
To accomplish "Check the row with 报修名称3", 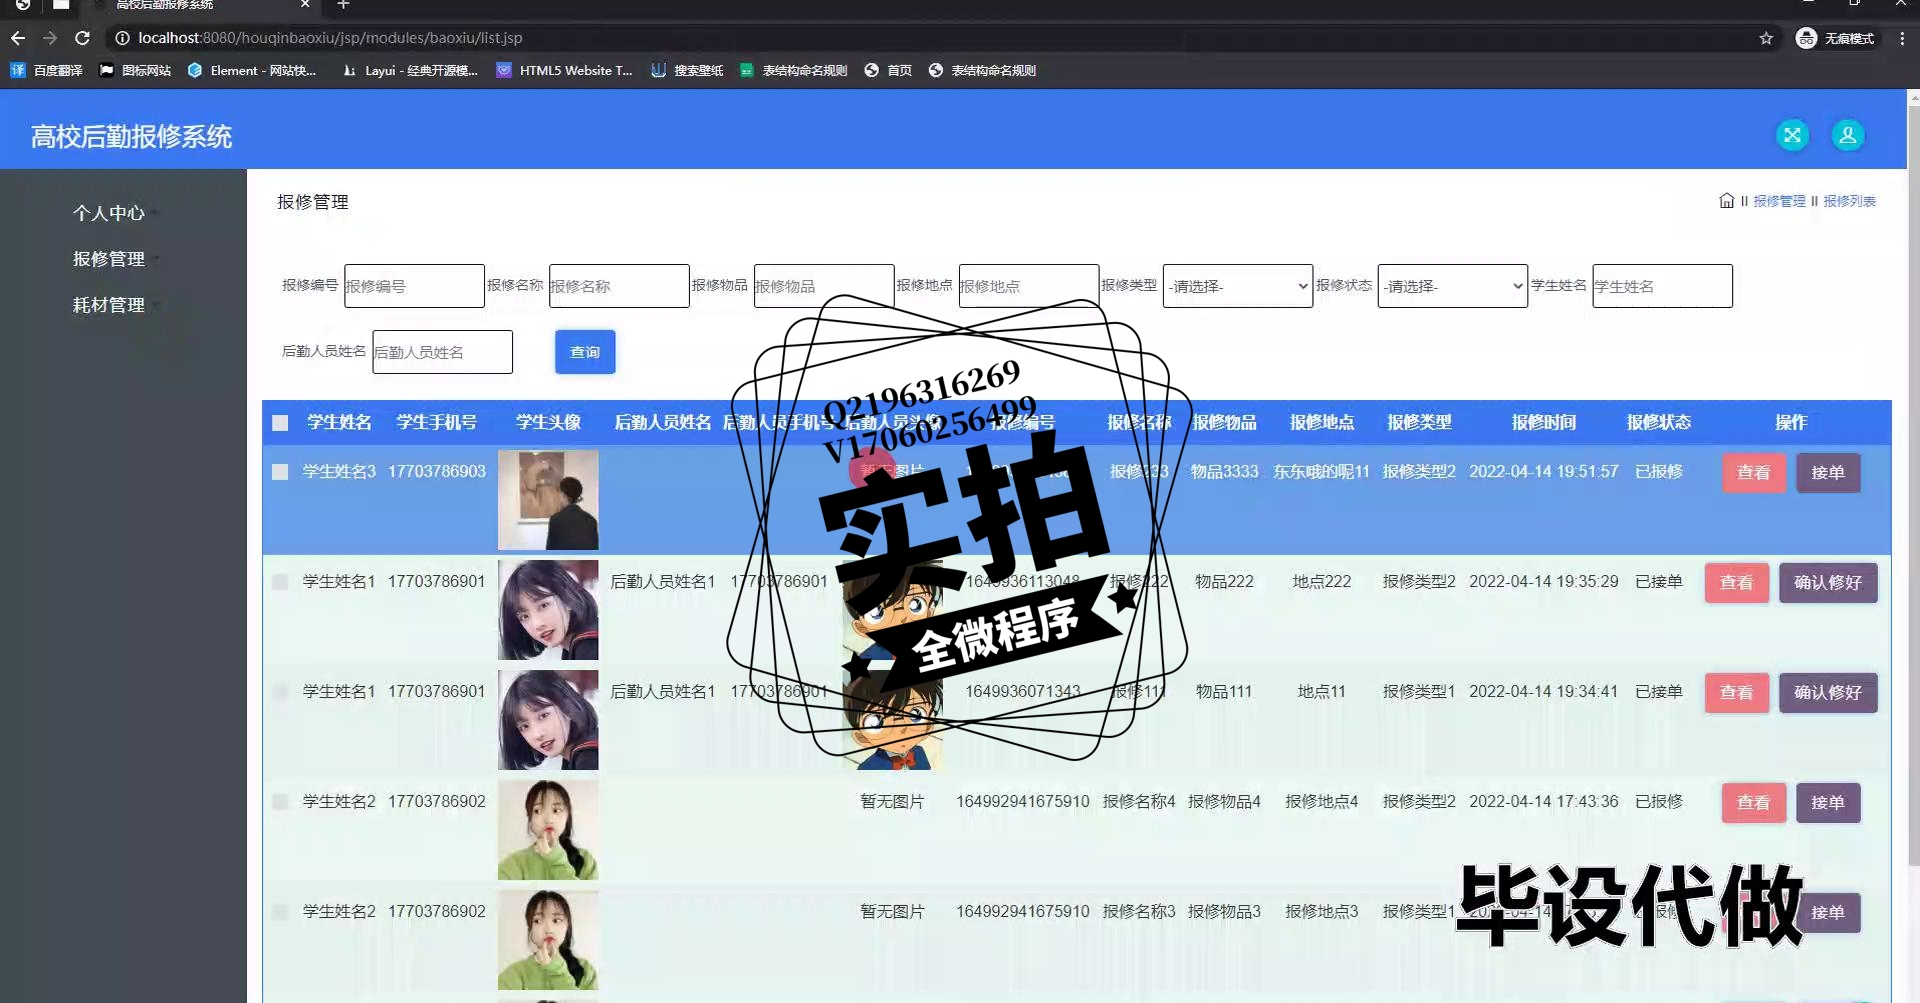I will point(280,912).
